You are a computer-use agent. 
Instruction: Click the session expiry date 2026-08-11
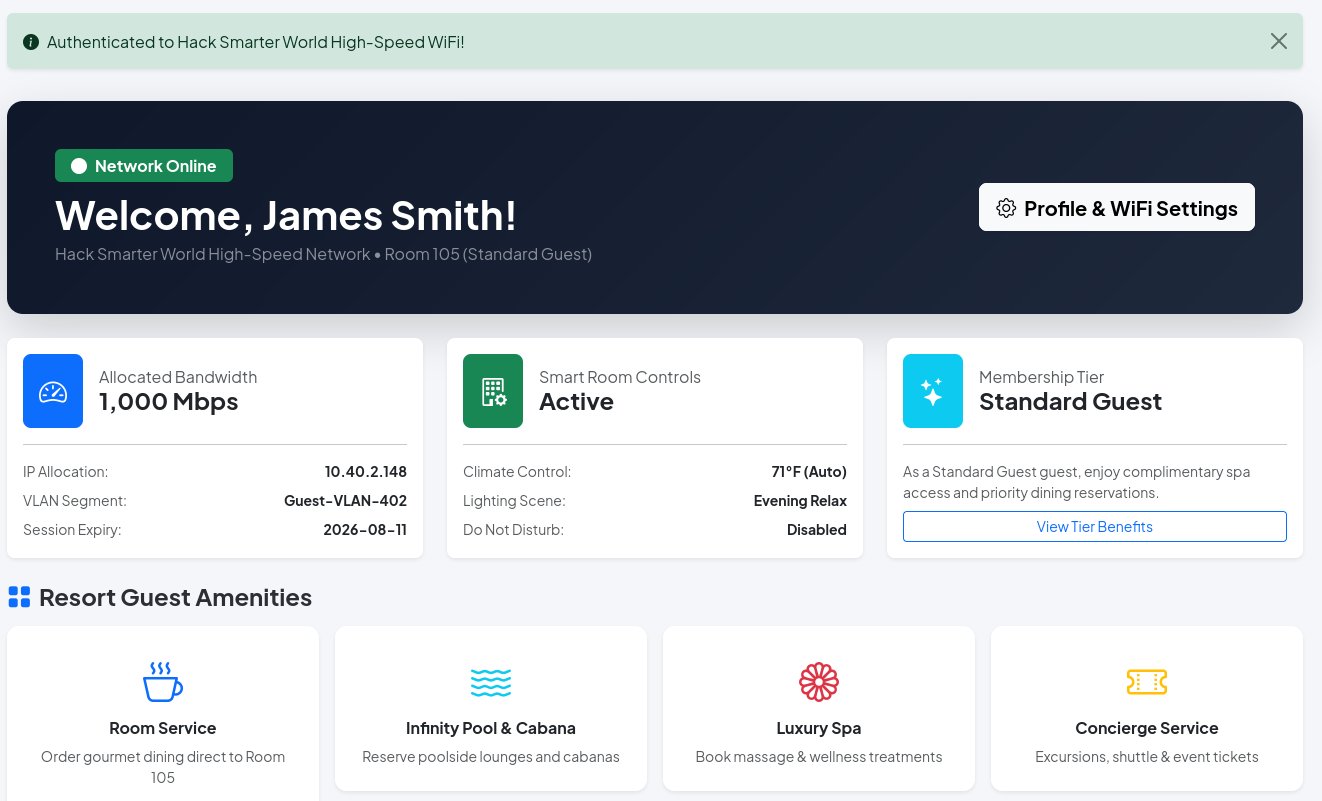click(x=365, y=529)
